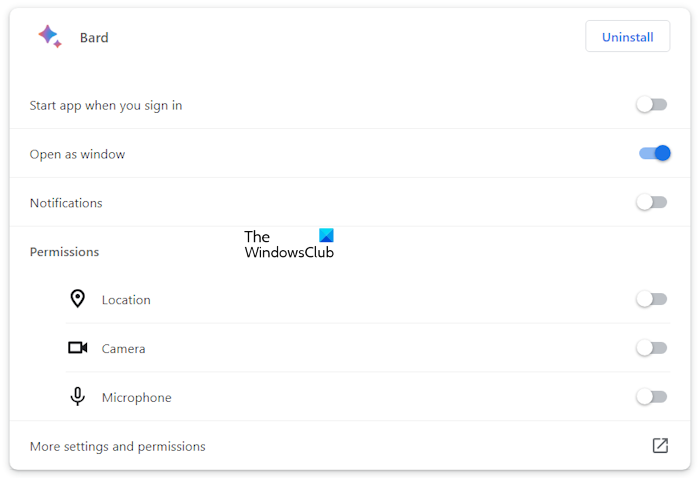
Task: Click the Bard sparkle app icon
Action: [49, 37]
